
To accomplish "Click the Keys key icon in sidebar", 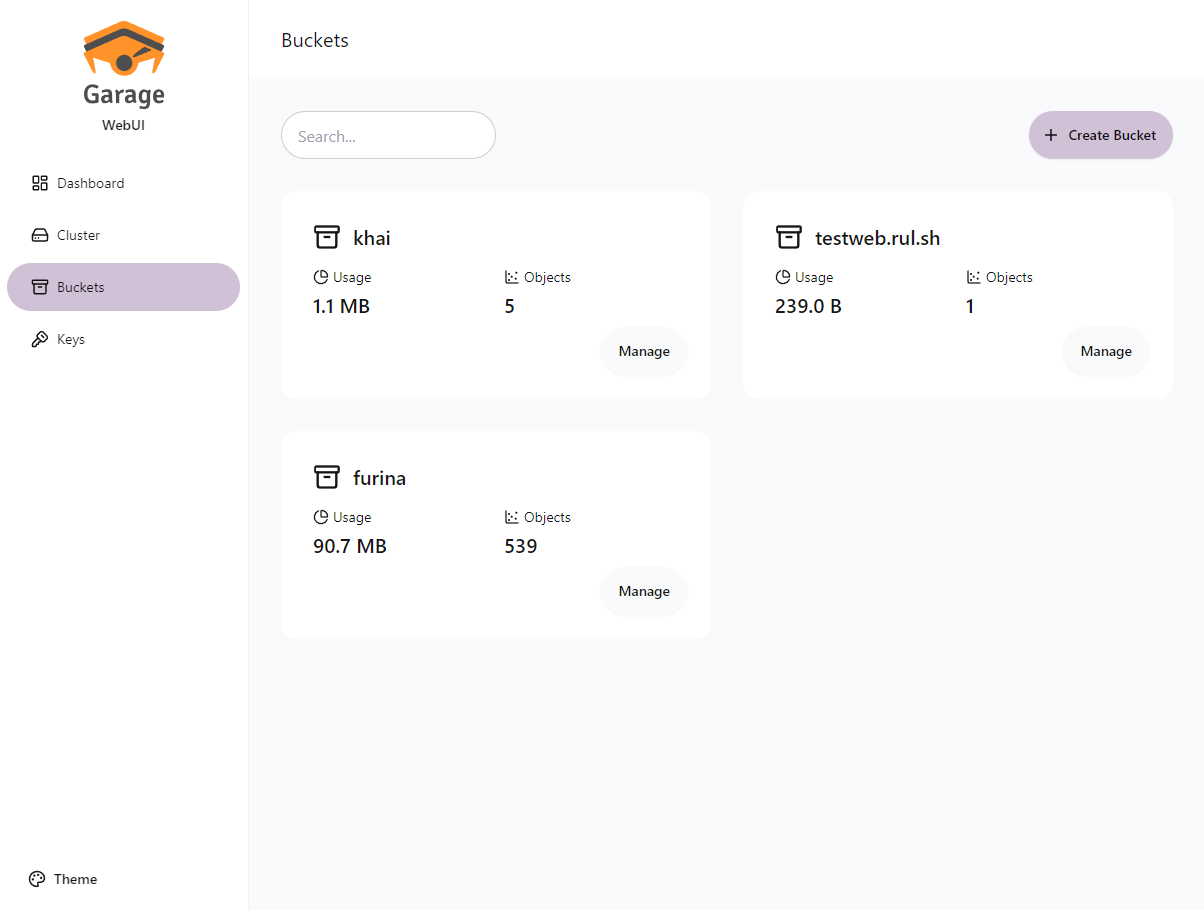I will [40, 339].
